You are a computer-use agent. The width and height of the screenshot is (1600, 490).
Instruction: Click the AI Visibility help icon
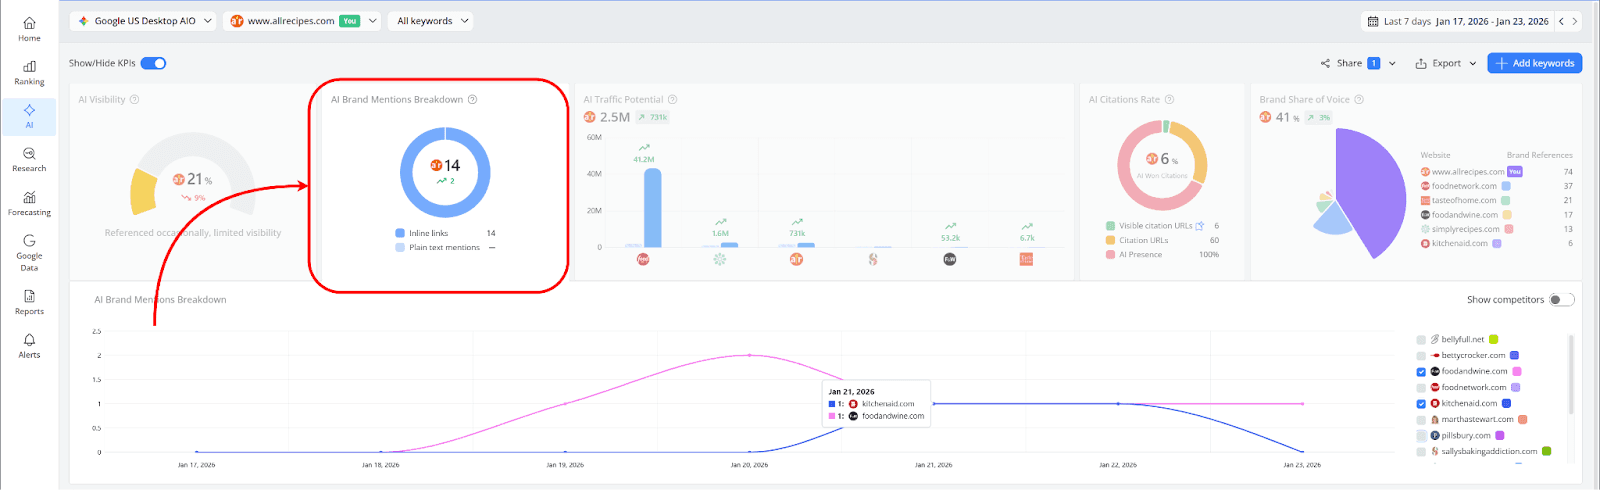click(135, 100)
